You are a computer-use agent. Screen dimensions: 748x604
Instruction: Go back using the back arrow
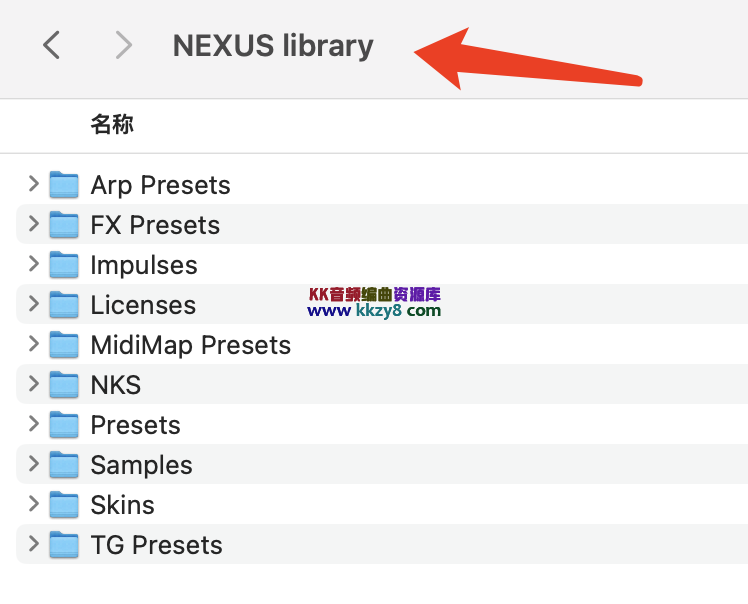[51, 45]
